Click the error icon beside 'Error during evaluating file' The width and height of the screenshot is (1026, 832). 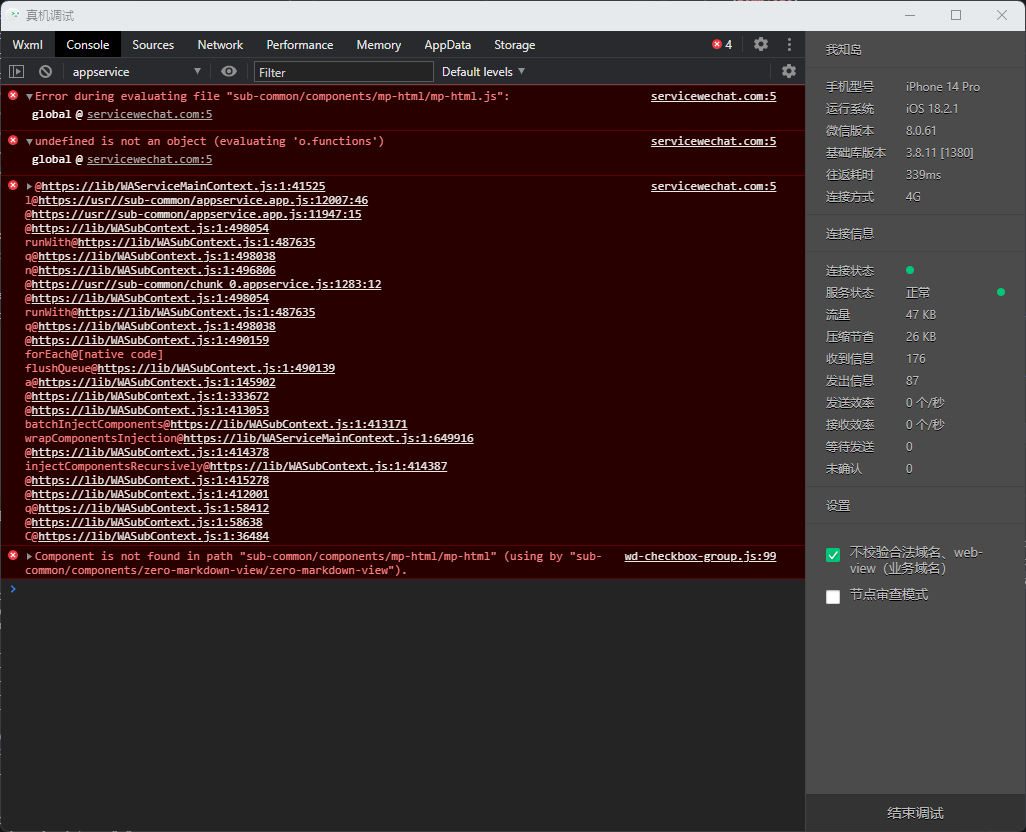coord(13,95)
